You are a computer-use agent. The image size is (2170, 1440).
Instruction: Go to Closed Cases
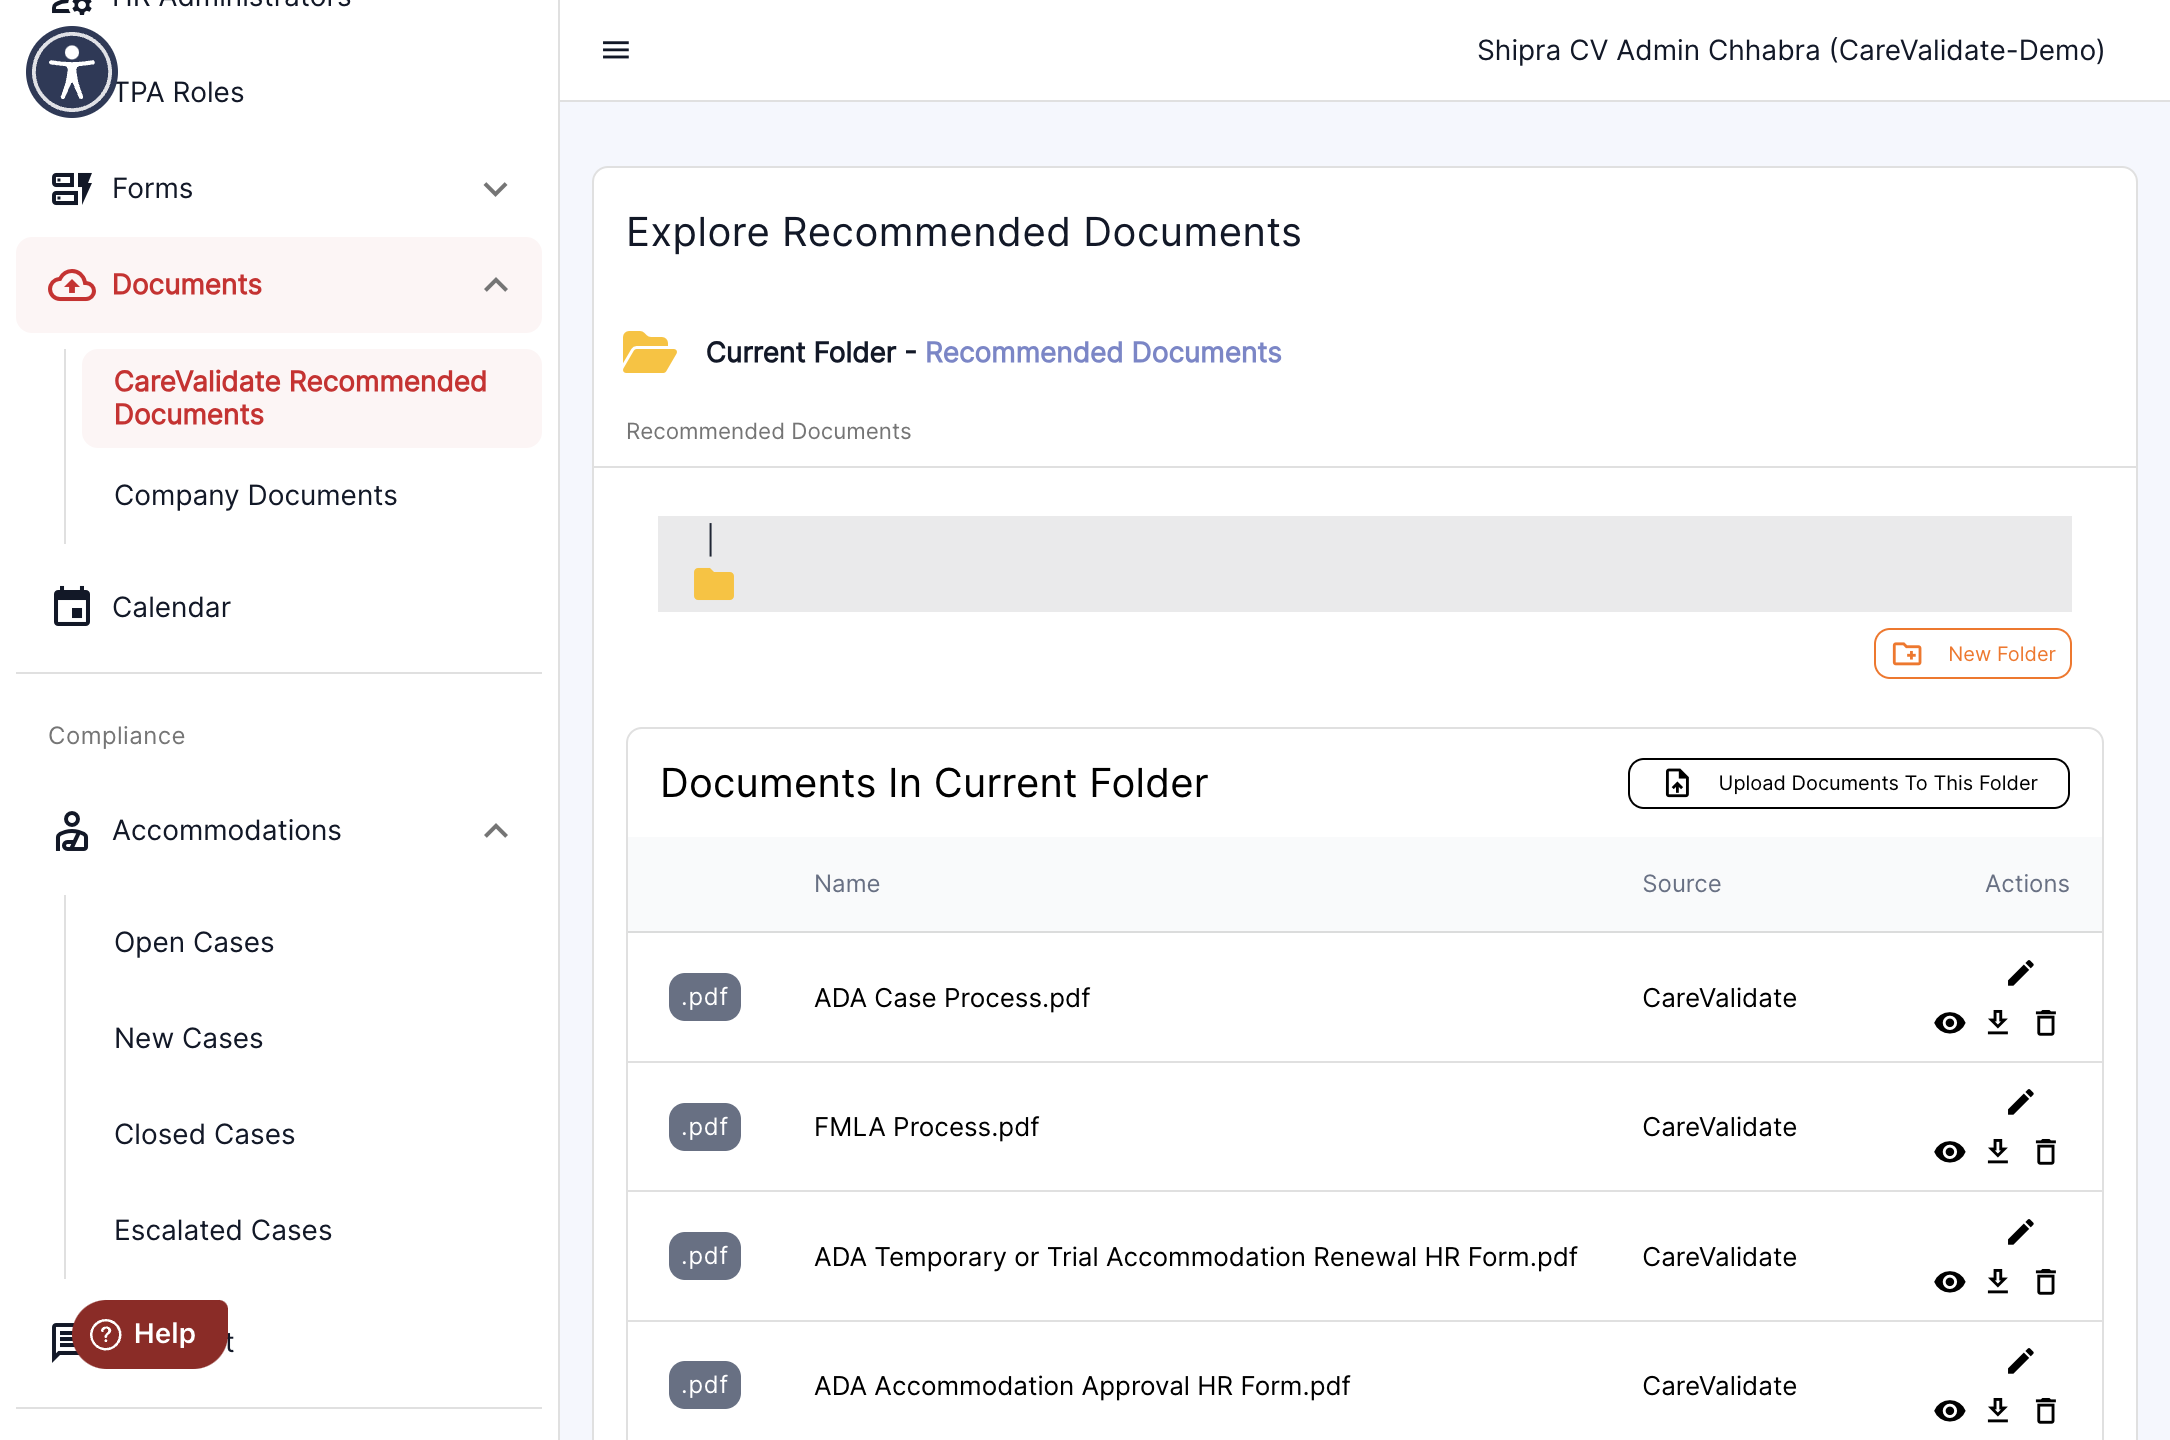pos(205,1134)
